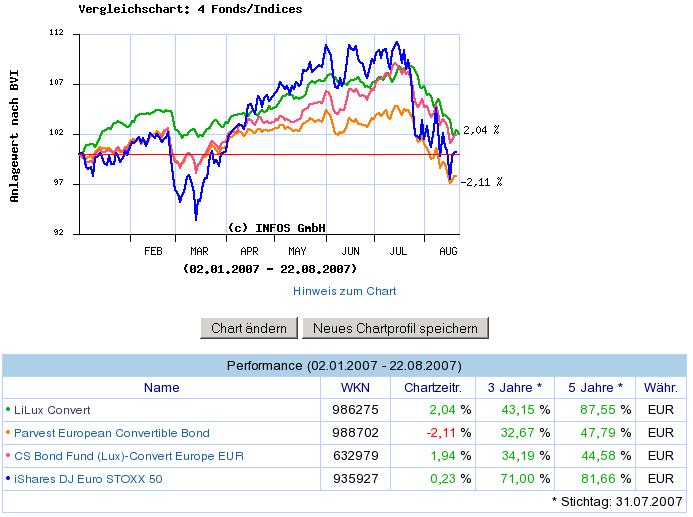
Task: Sort table by the Name column header
Action: coord(161,387)
